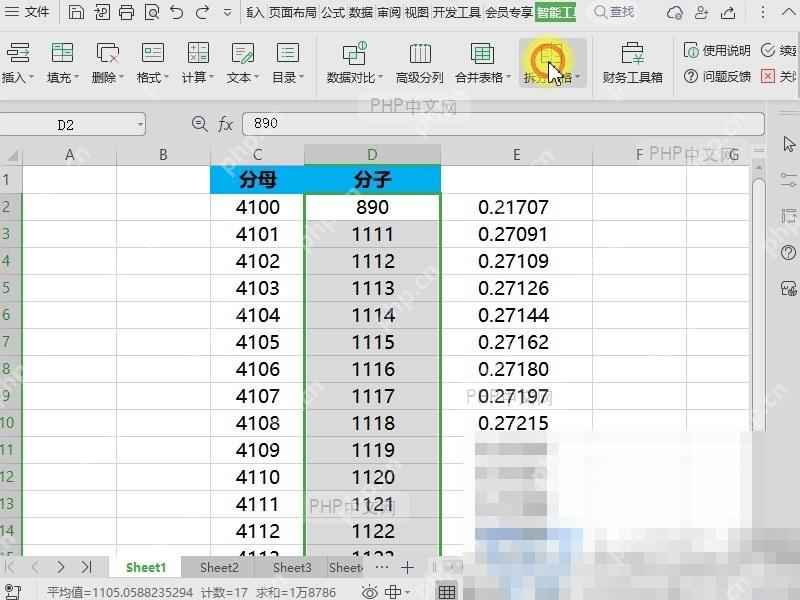This screenshot has height=600, width=800.
Task: Click the Undo arrow icon
Action: click(x=177, y=12)
